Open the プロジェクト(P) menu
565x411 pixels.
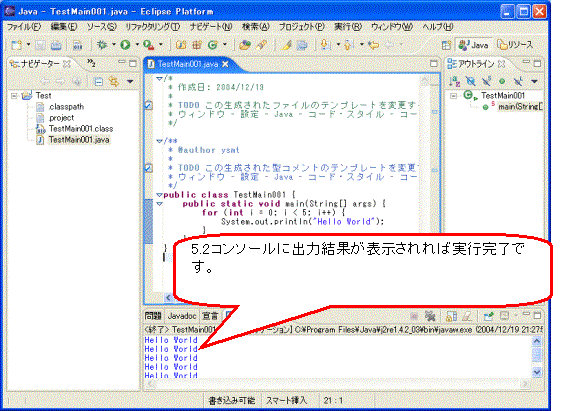coord(302,27)
